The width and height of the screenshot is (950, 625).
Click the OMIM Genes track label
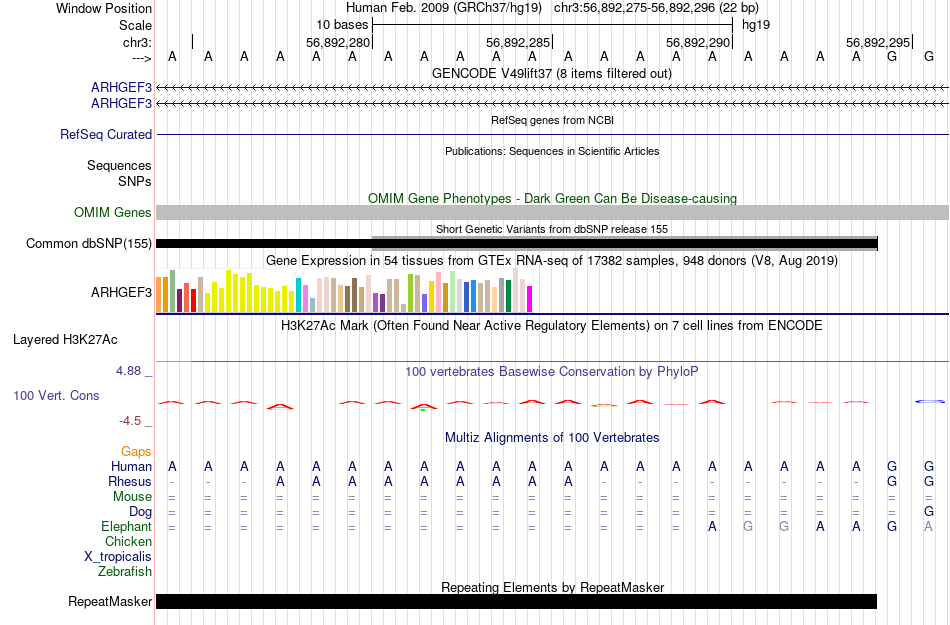pos(112,213)
